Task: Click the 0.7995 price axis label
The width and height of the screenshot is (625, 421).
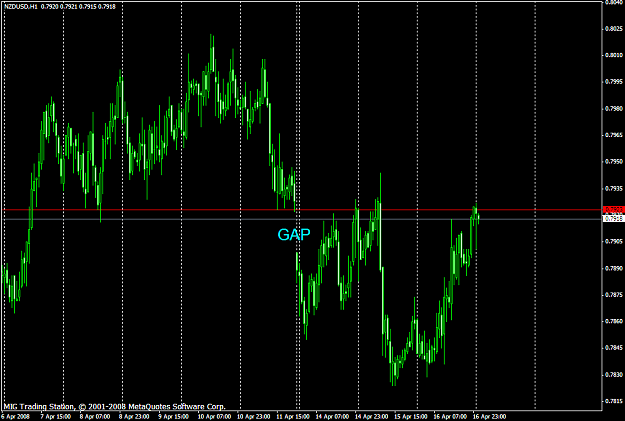Action: point(614,82)
